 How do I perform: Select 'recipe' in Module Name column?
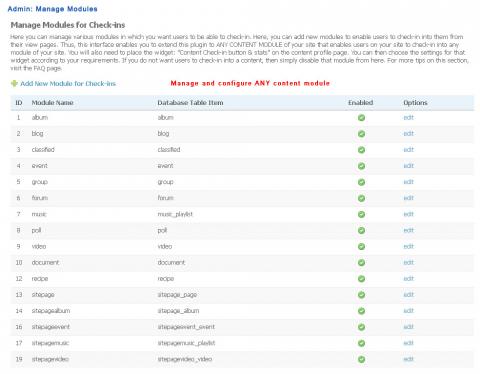pyautogui.click(x=40, y=279)
